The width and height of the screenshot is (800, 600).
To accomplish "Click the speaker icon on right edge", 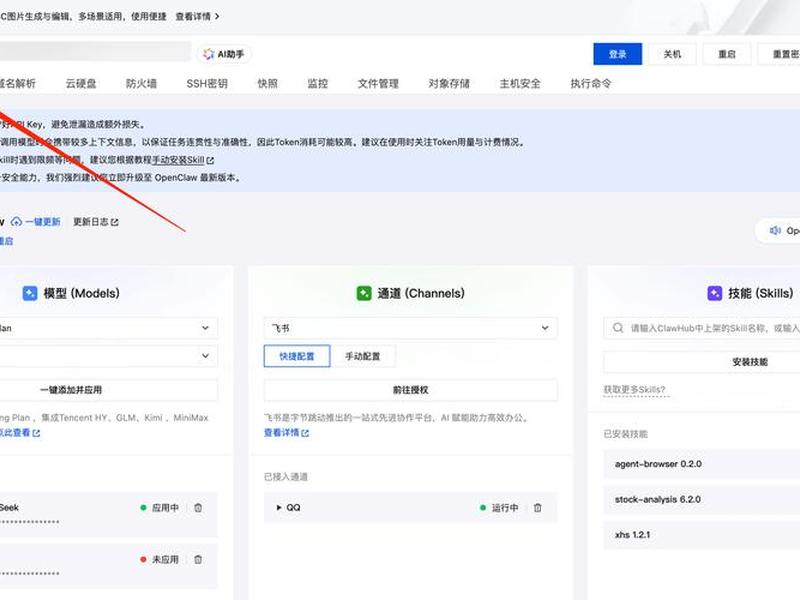I will coord(775,231).
